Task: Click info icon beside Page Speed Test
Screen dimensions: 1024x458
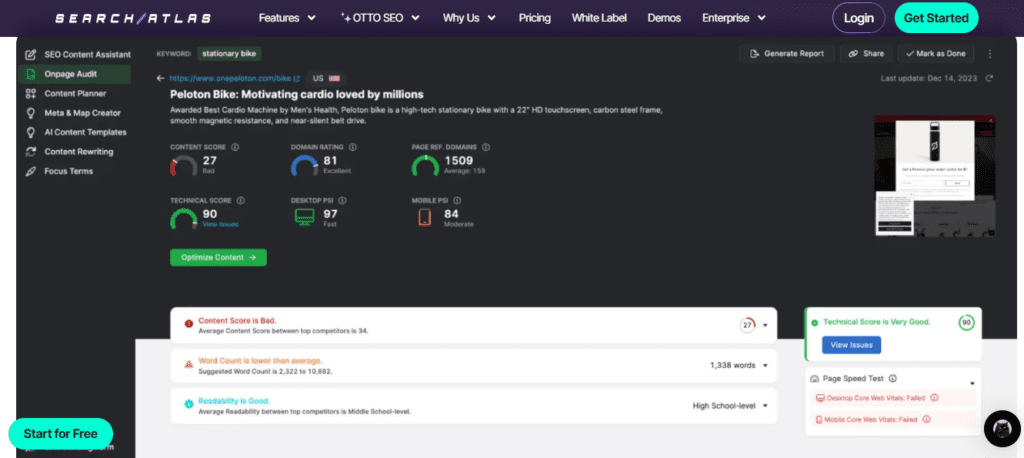Action: 893,378
